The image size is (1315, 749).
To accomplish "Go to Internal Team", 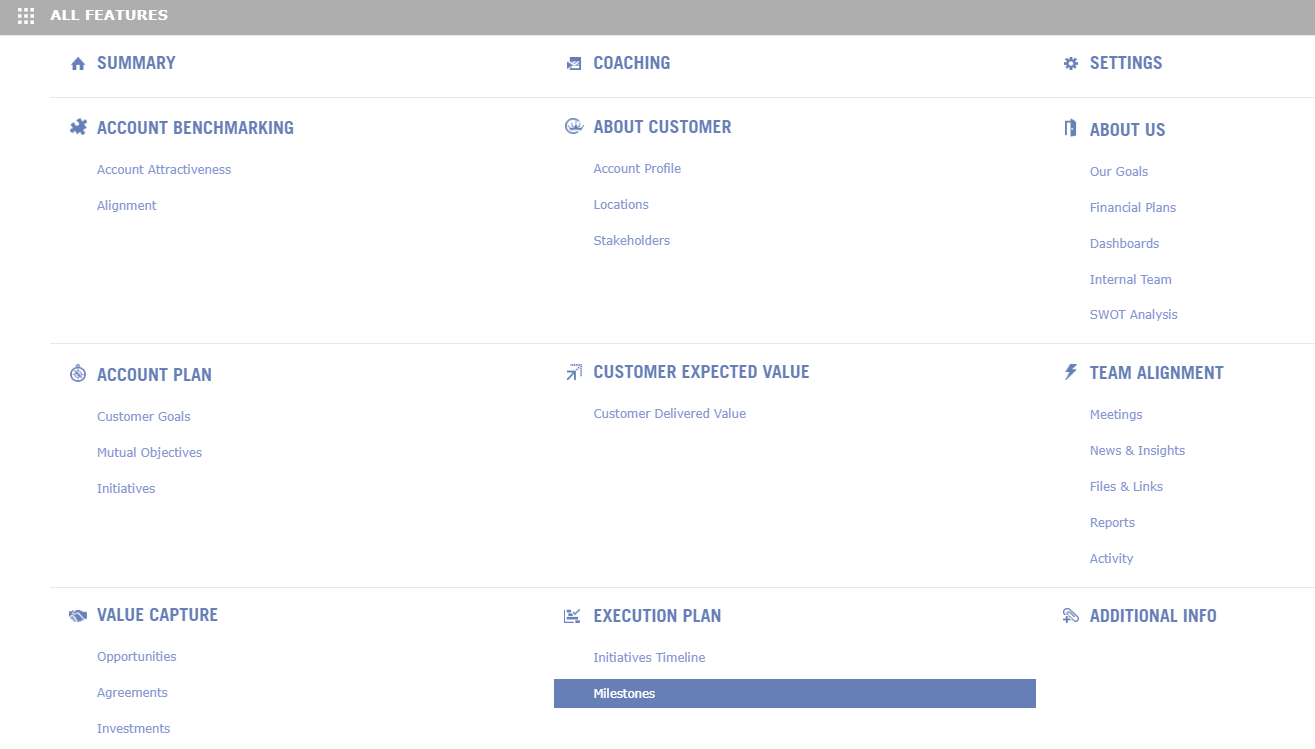I will pyautogui.click(x=1131, y=280).
